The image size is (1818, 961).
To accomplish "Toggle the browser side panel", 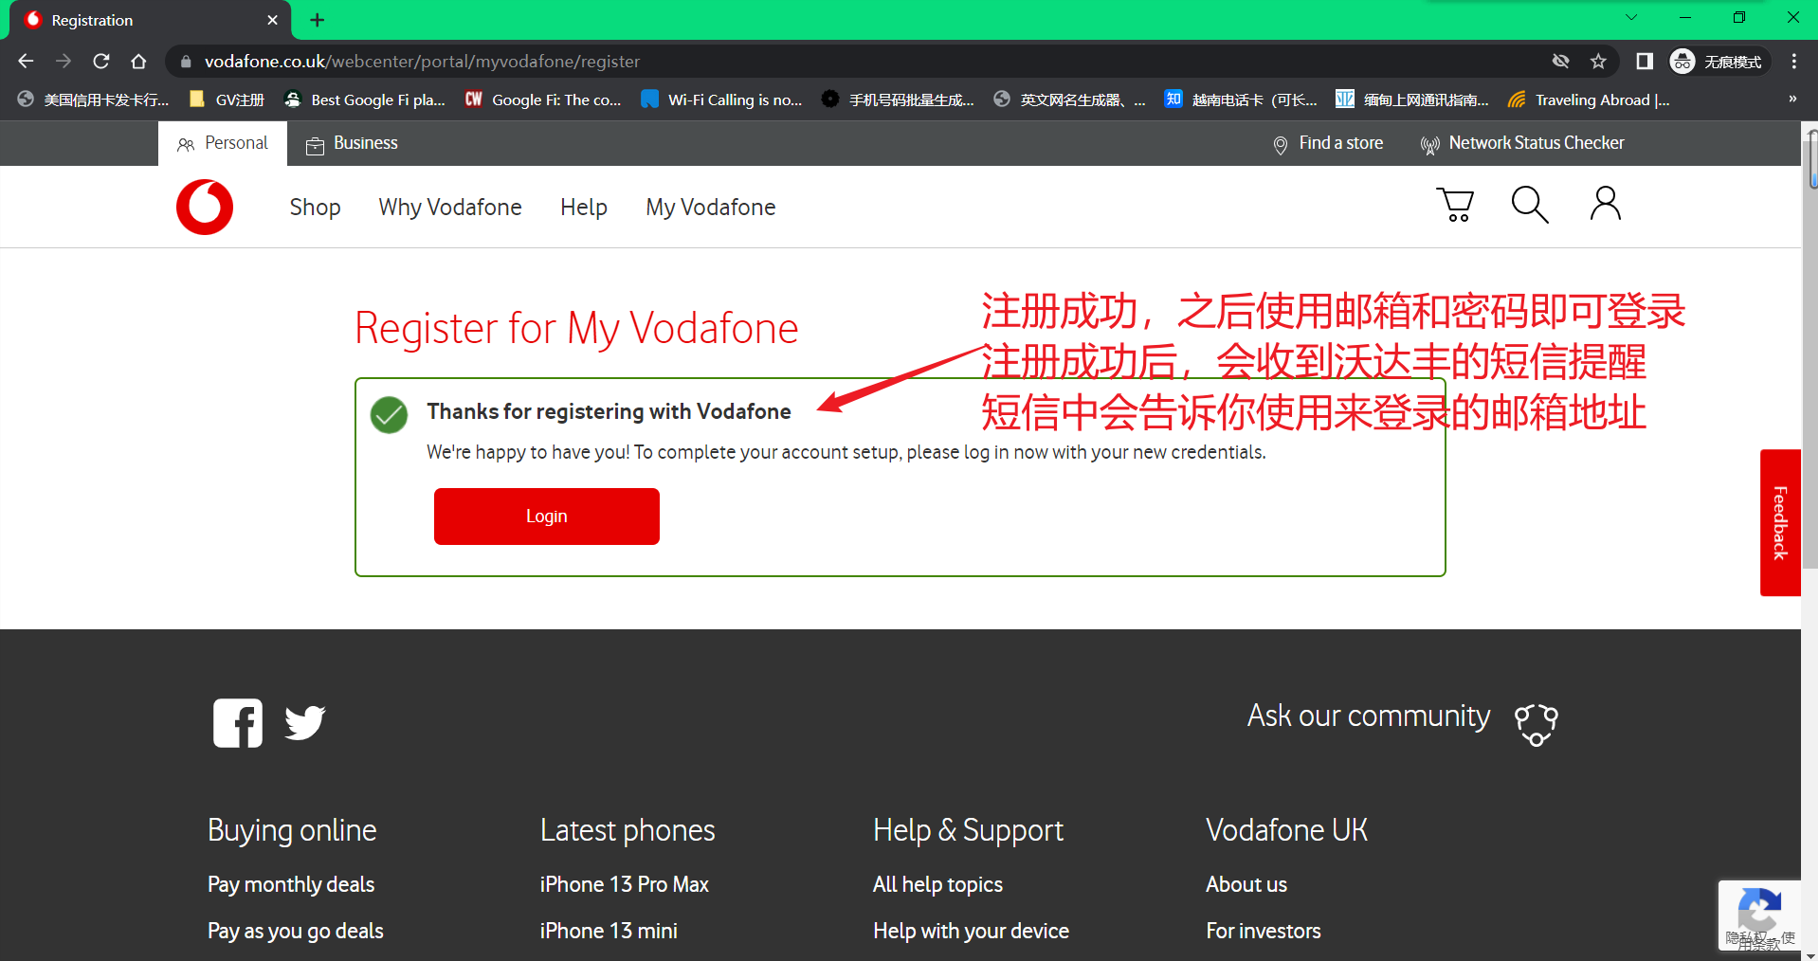I will click(x=1644, y=61).
